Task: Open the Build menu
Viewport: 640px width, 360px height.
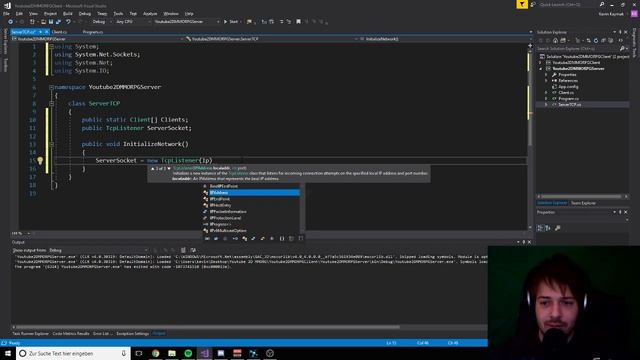Action: click(67, 13)
